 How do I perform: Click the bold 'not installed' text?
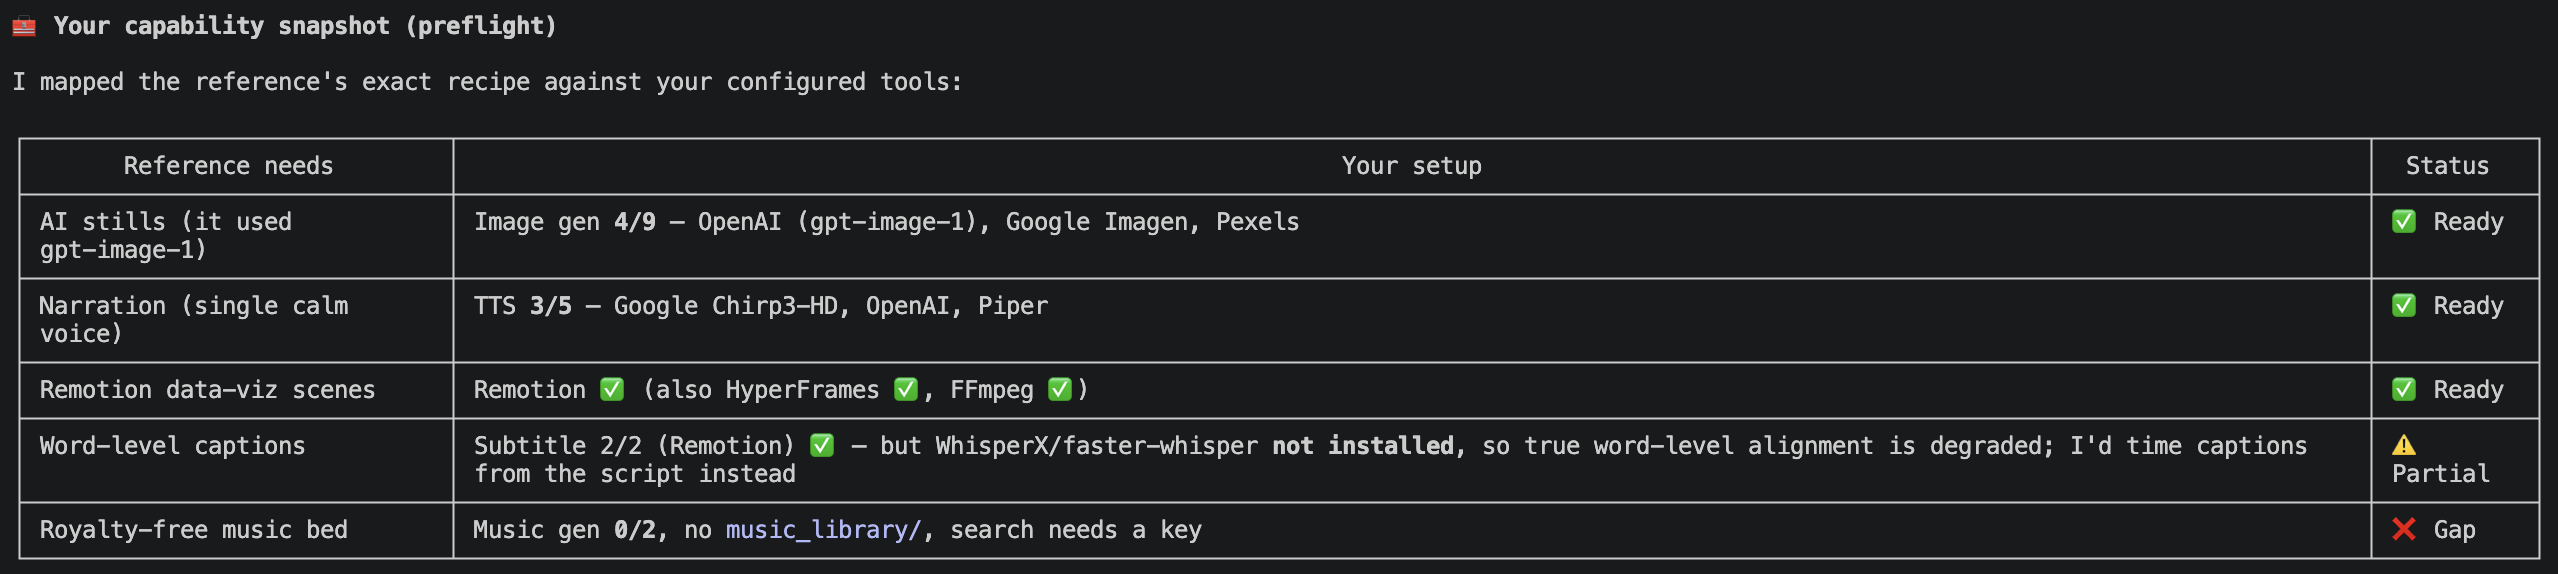[x=1363, y=446]
